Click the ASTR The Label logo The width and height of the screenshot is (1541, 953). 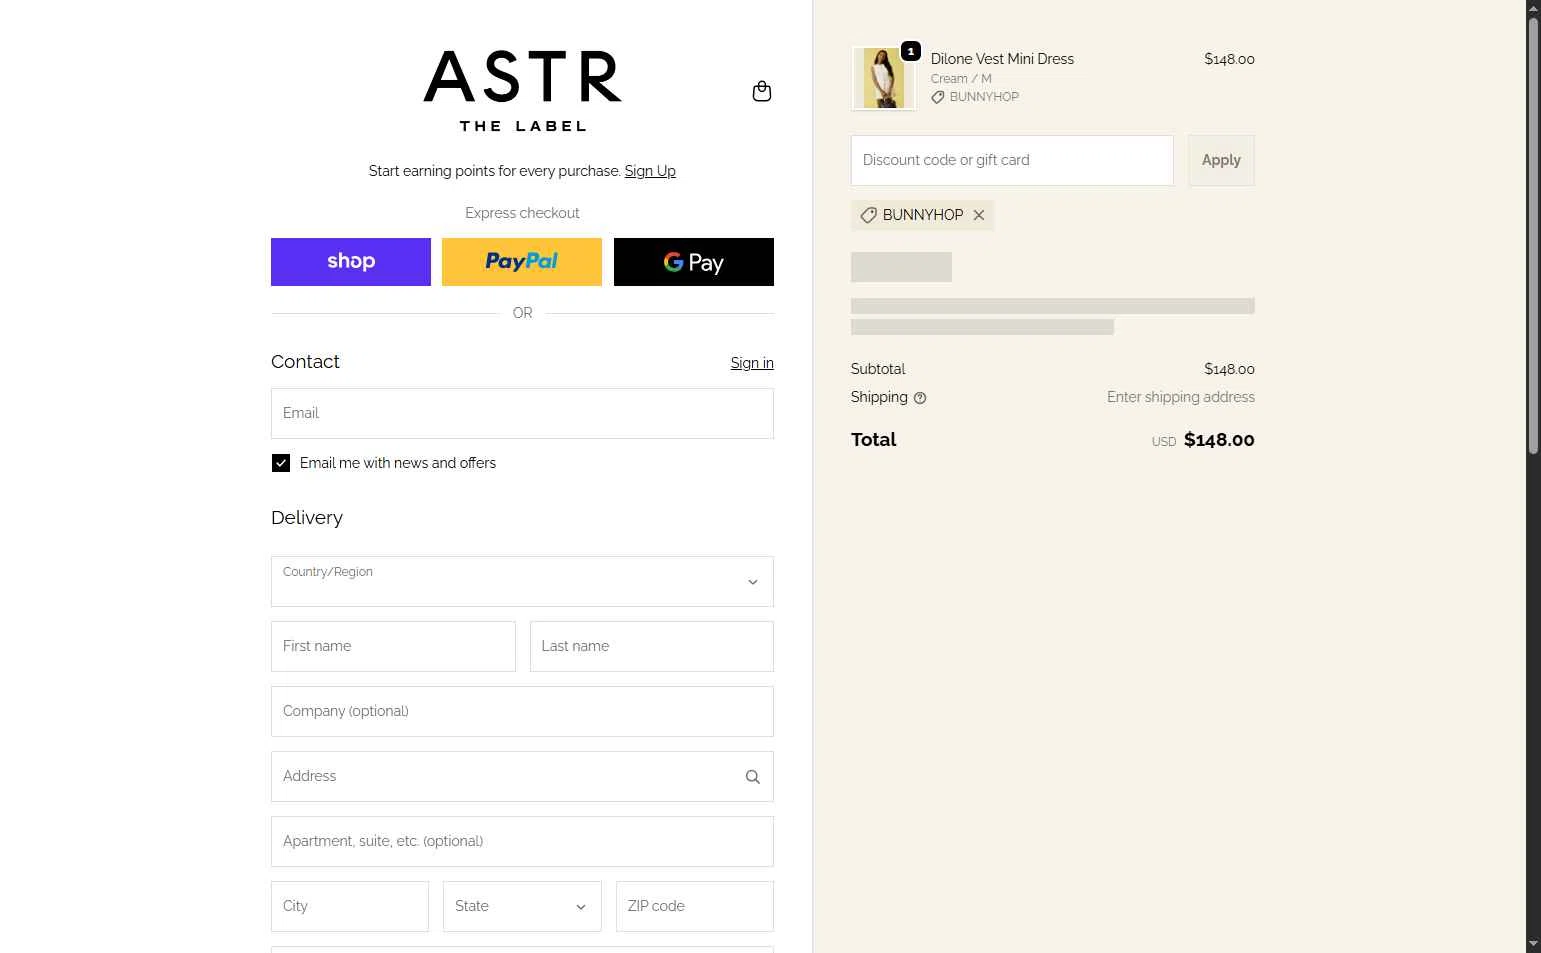(522, 91)
